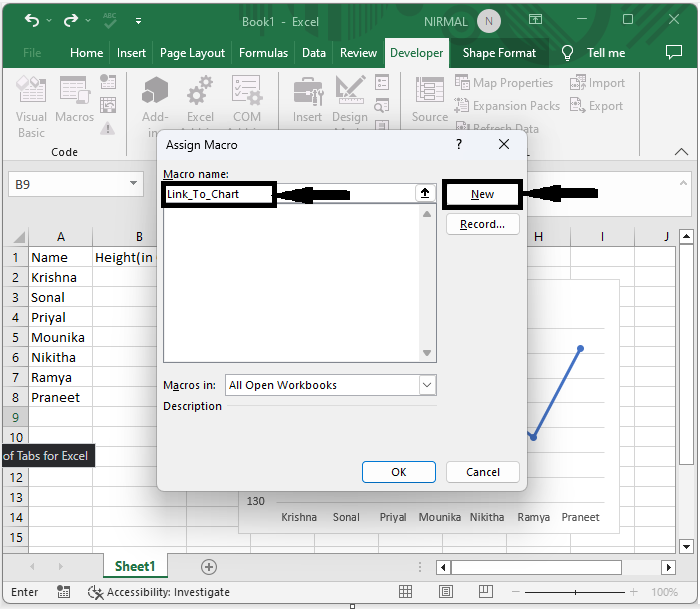Open Macro Security warning icon
The width and height of the screenshot is (700, 609).
pos(108,129)
